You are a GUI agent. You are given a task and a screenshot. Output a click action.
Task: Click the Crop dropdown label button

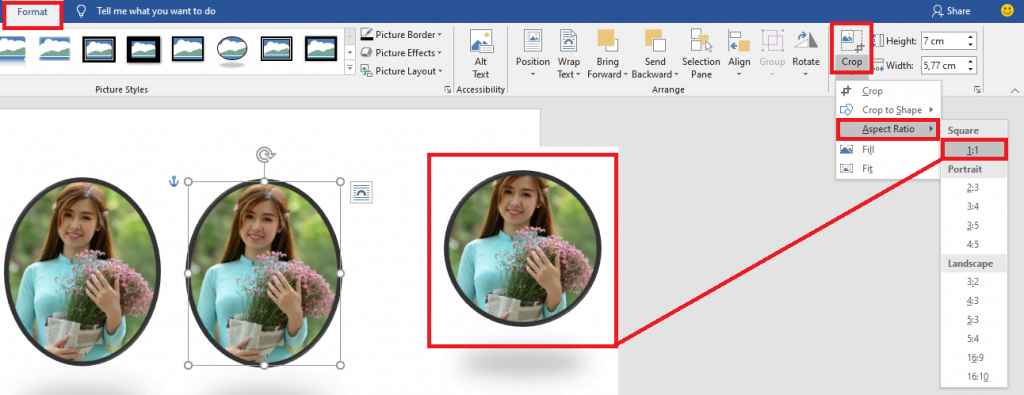(x=852, y=62)
